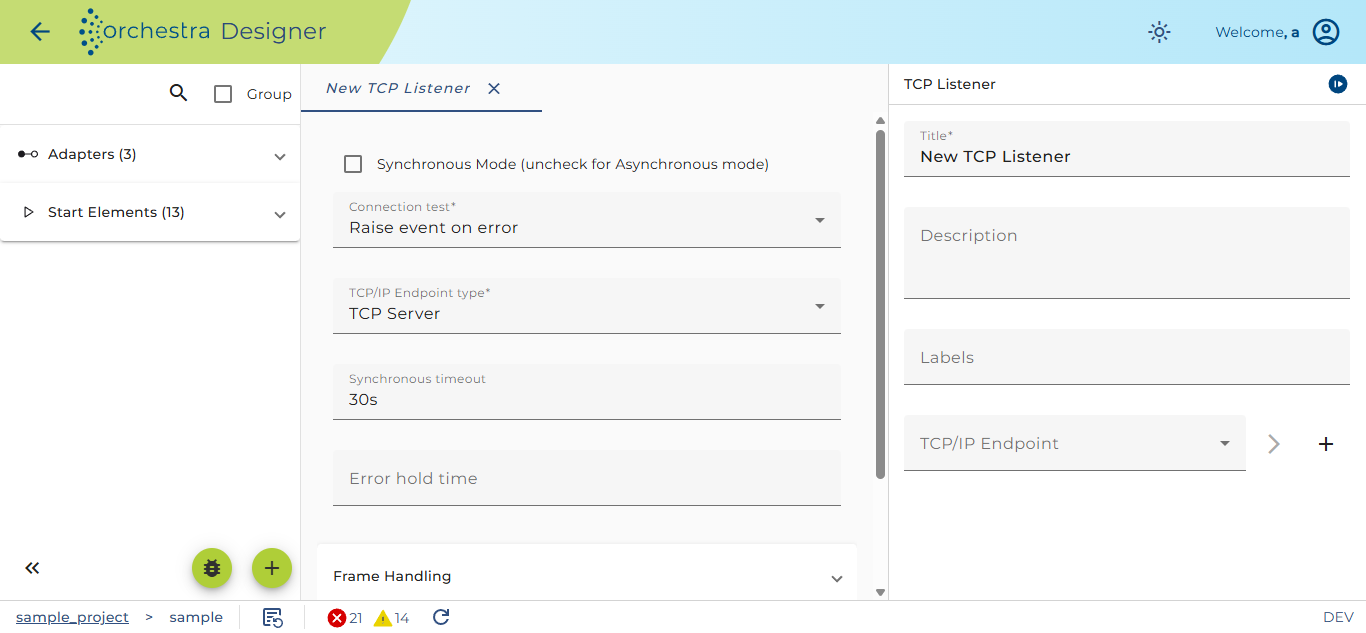The height and width of the screenshot is (633, 1366).
Task: Open the debug bug button
Action: pos(212,568)
